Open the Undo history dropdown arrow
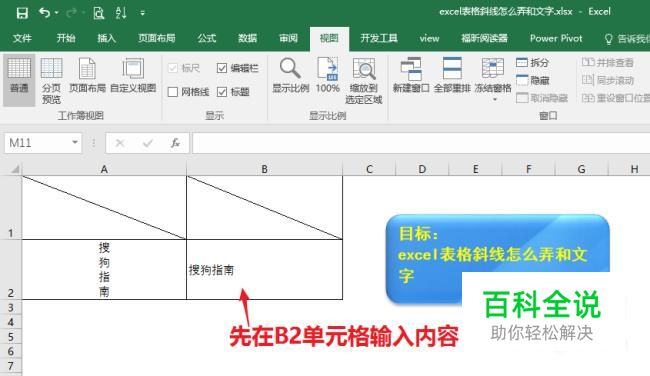This screenshot has width=650, height=376. [x=56, y=13]
